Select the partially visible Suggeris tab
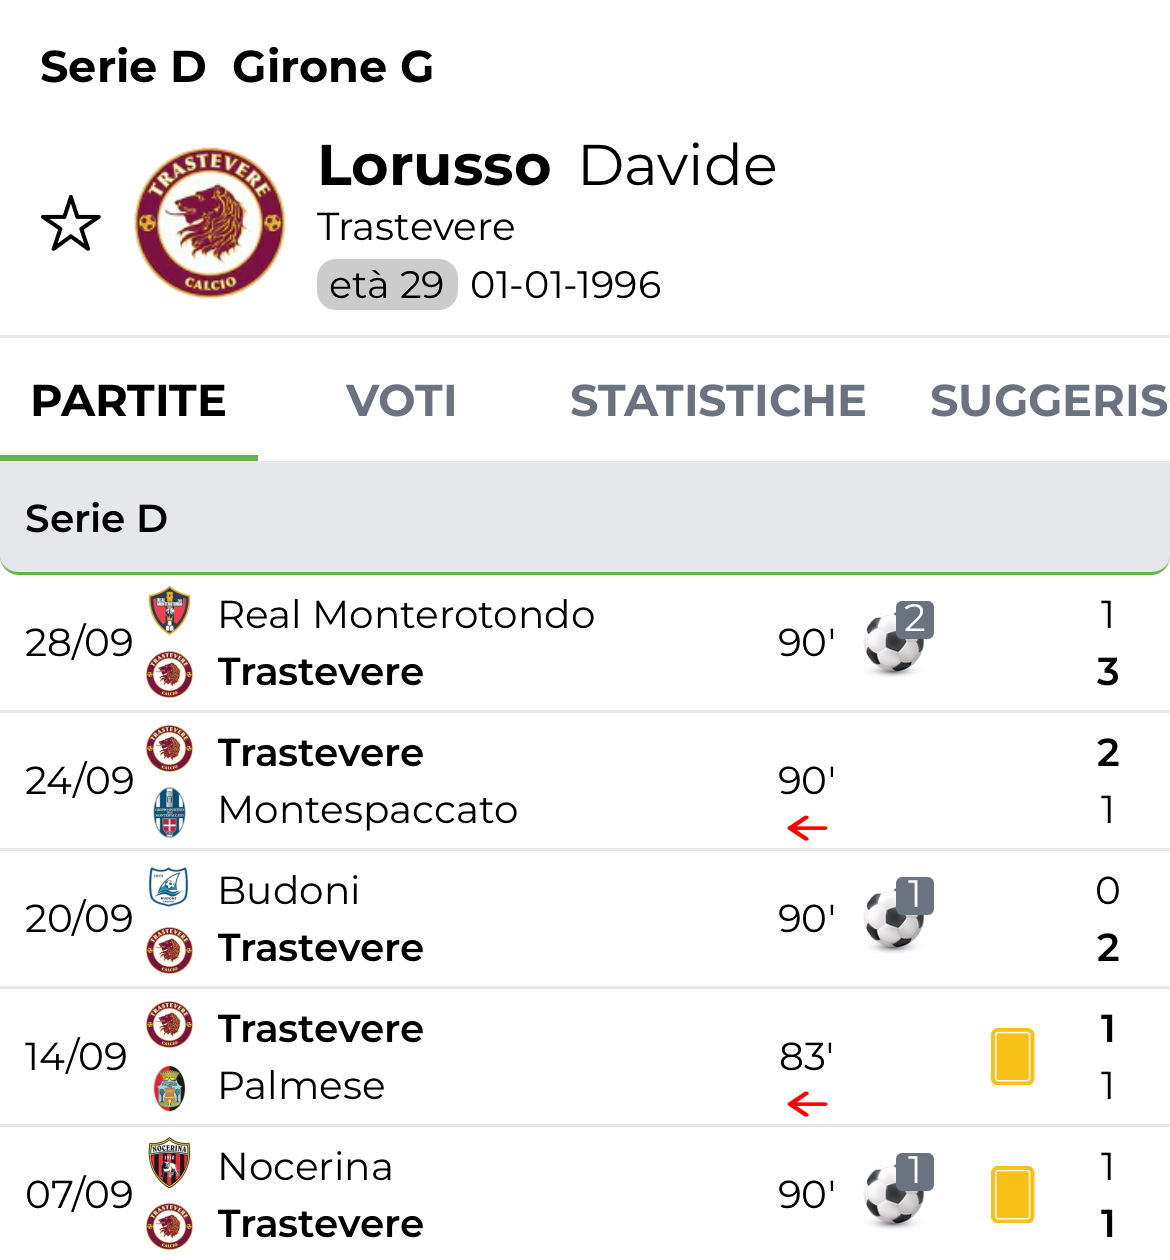1170x1260 pixels. [1048, 401]
